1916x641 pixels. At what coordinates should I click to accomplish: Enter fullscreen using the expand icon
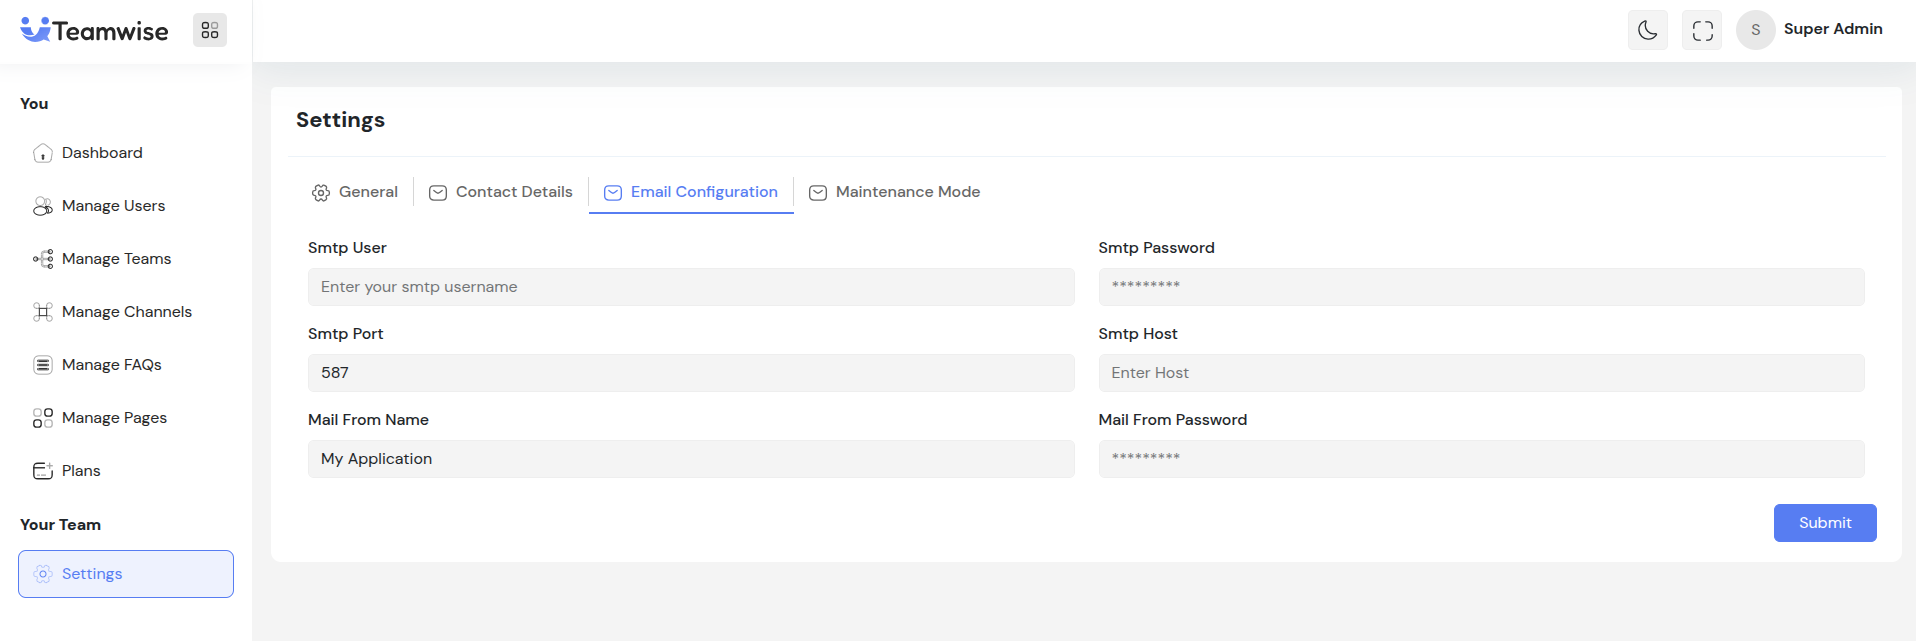tap(1702, 30)
